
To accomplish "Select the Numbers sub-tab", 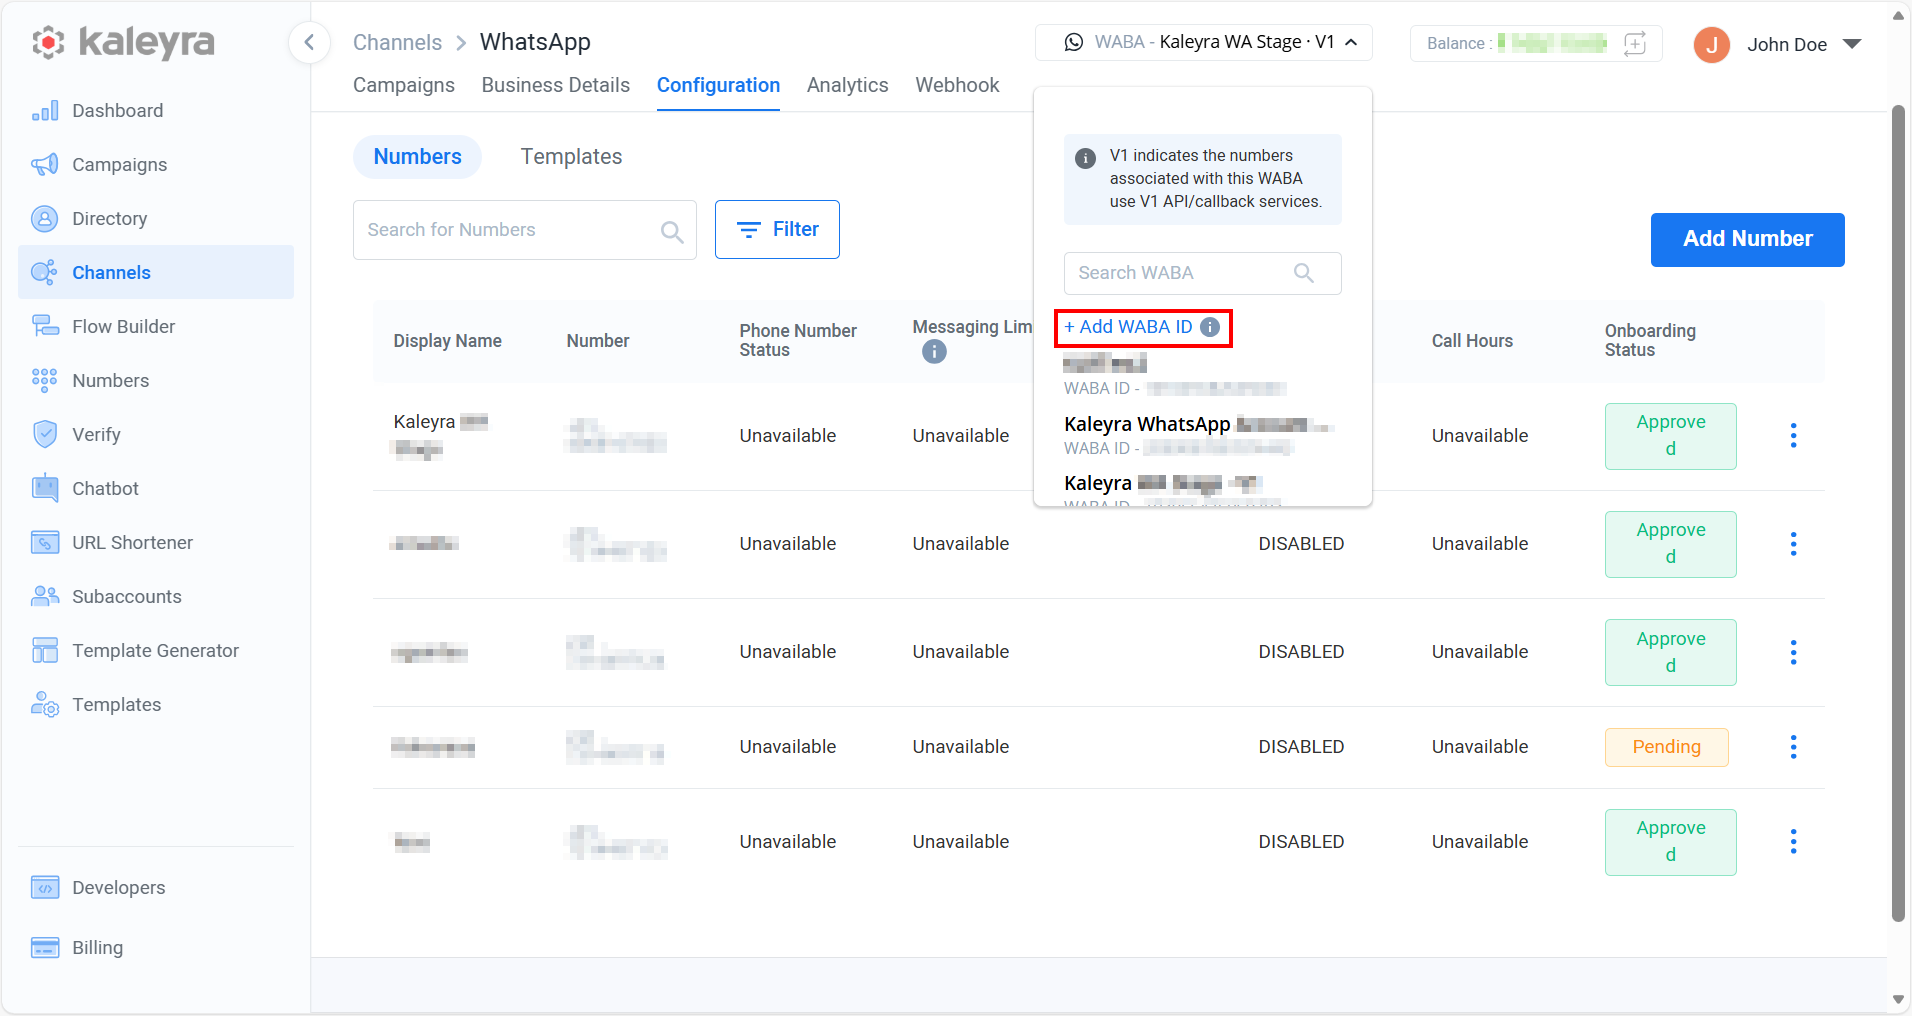I will point(417,157).
